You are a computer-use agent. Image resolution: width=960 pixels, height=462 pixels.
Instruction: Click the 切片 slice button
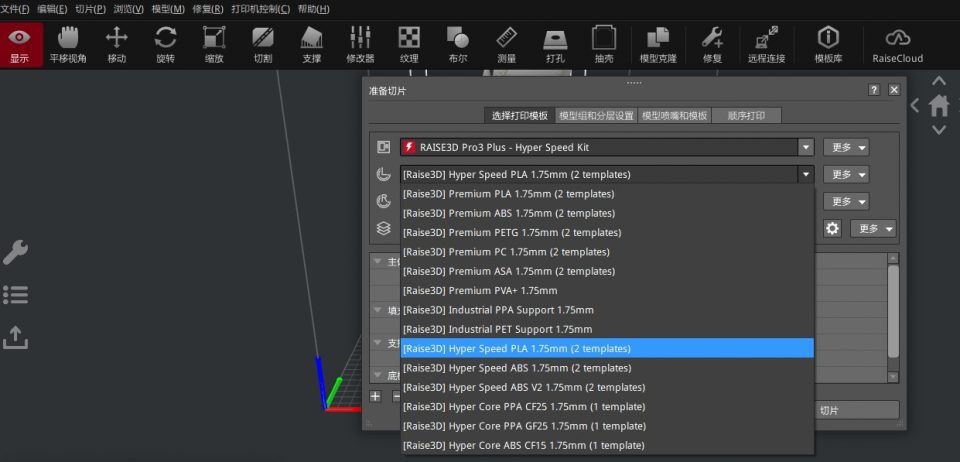[x=857, y=411]
